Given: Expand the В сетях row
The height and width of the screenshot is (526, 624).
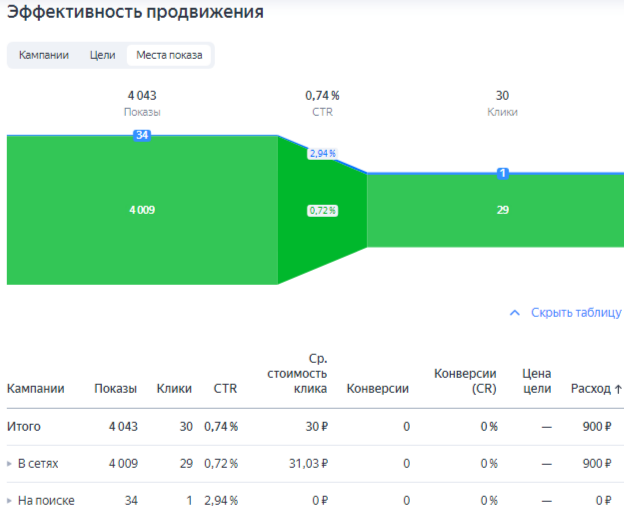Looking at the screenshot, I should pyautogui.click(x=9, y=464).
